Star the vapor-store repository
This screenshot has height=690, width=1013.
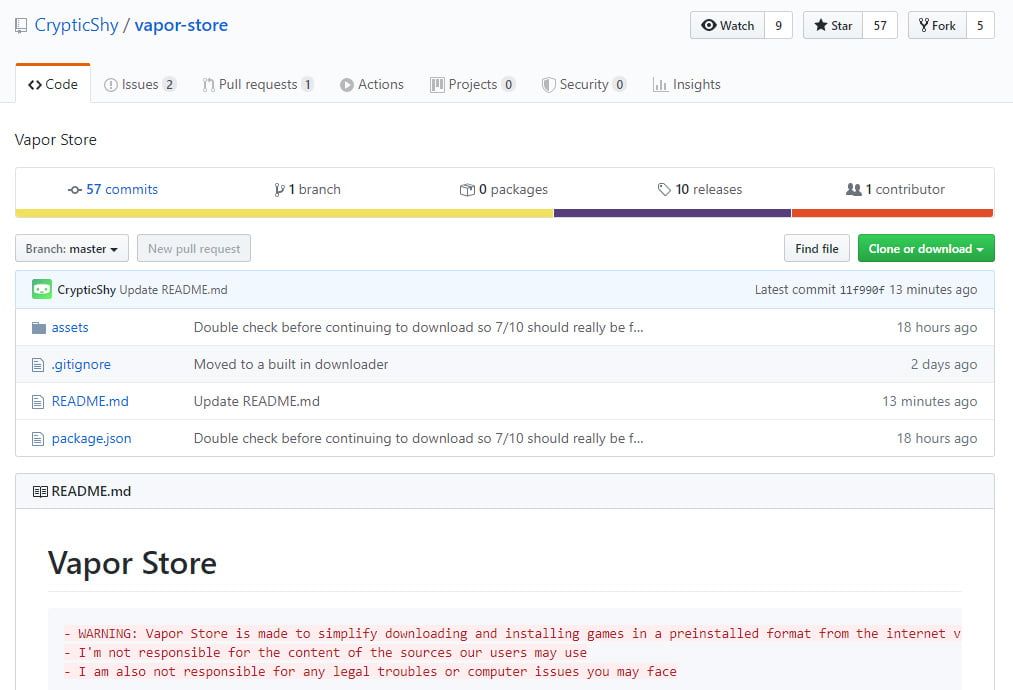click(833, 25)
